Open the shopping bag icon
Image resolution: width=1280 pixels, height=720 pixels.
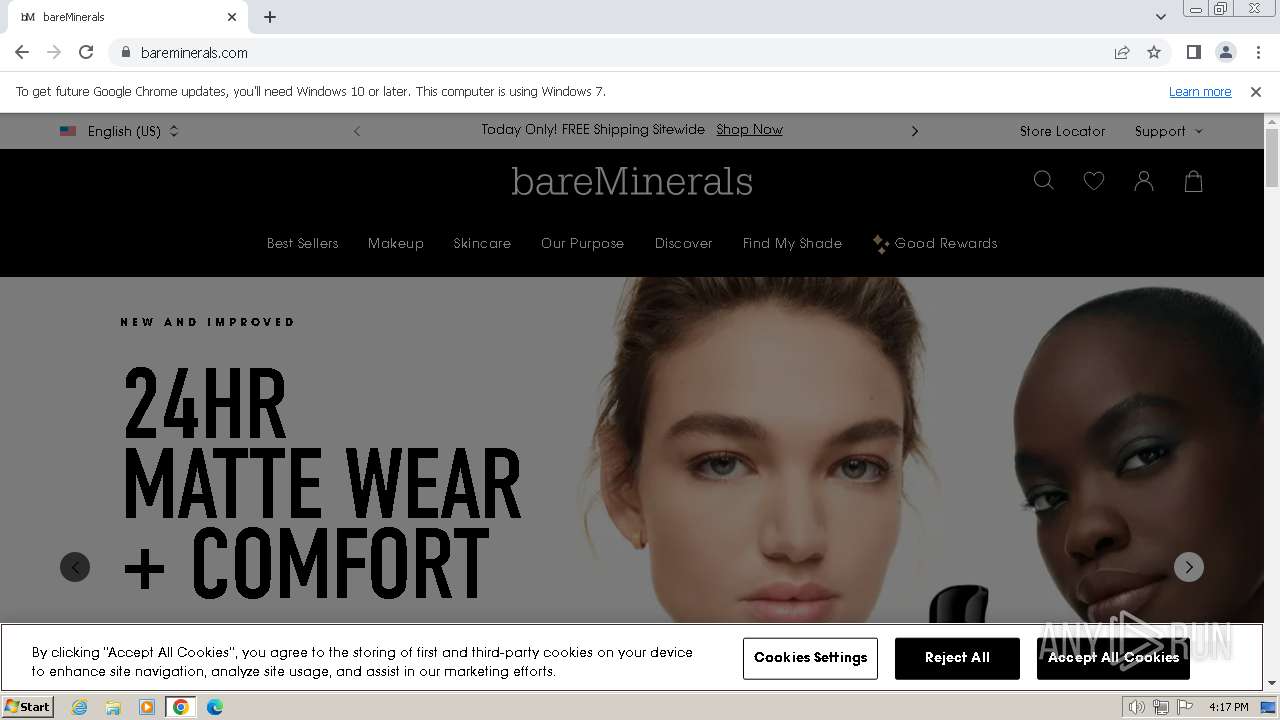[x=1193, y=181]
